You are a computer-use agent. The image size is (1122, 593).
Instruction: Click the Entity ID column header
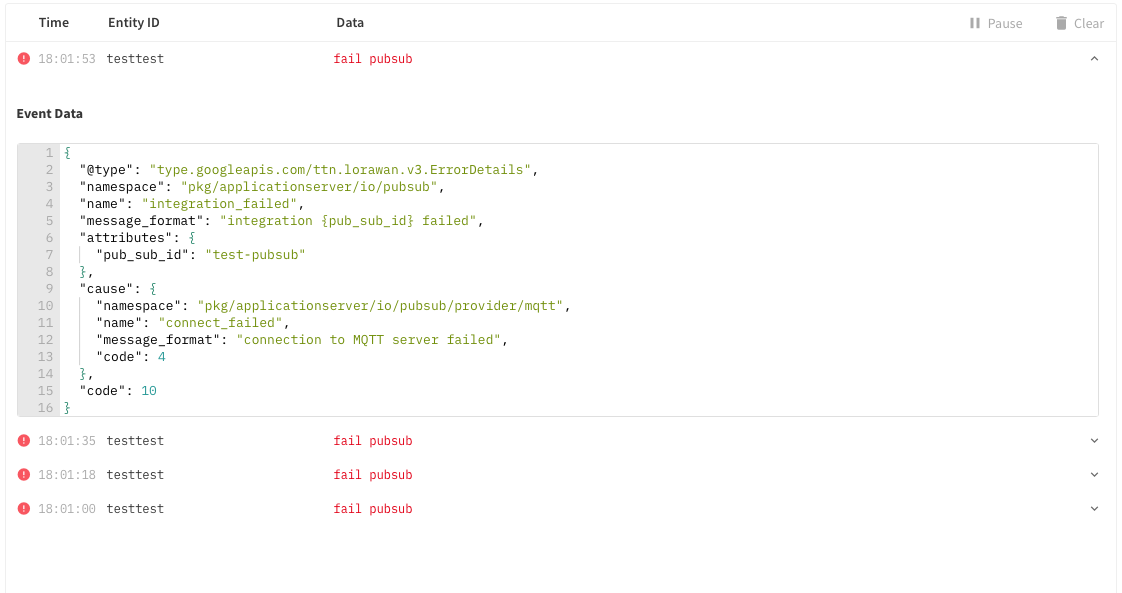(133, 22)
